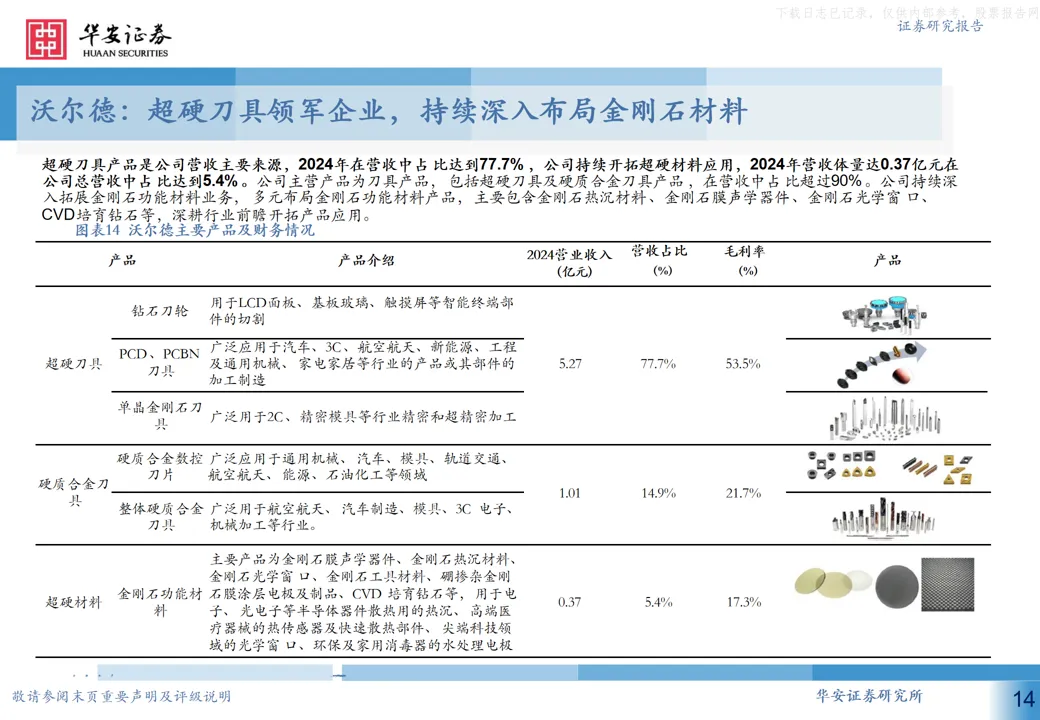
Task: Click the 单晶金刚石刀具 product cell
Action: click(160, 416)
